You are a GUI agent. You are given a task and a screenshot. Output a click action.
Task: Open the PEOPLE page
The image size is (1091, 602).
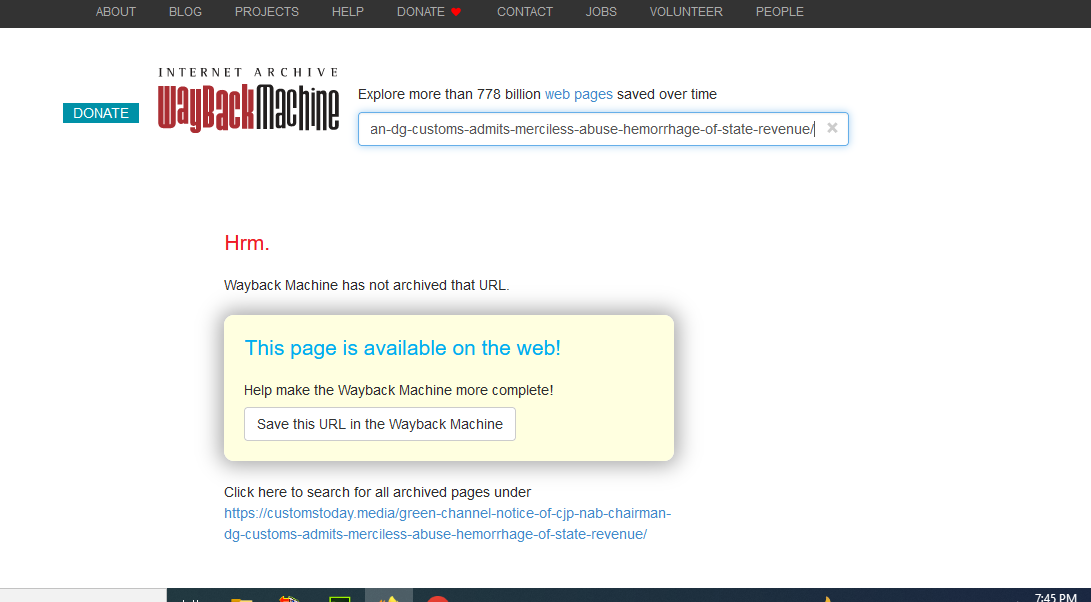(x=779, y=12)
